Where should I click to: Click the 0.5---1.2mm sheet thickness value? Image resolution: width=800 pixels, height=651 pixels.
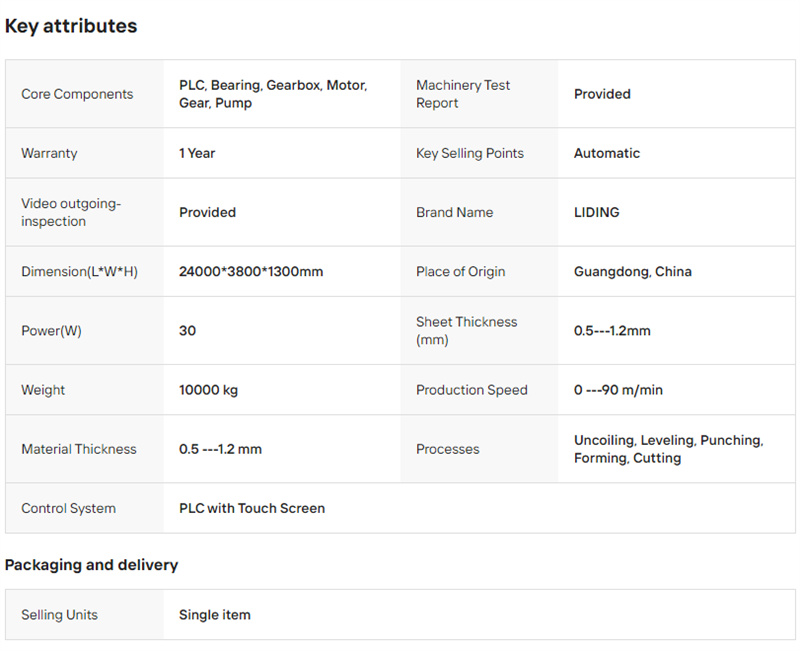(612, 331)
